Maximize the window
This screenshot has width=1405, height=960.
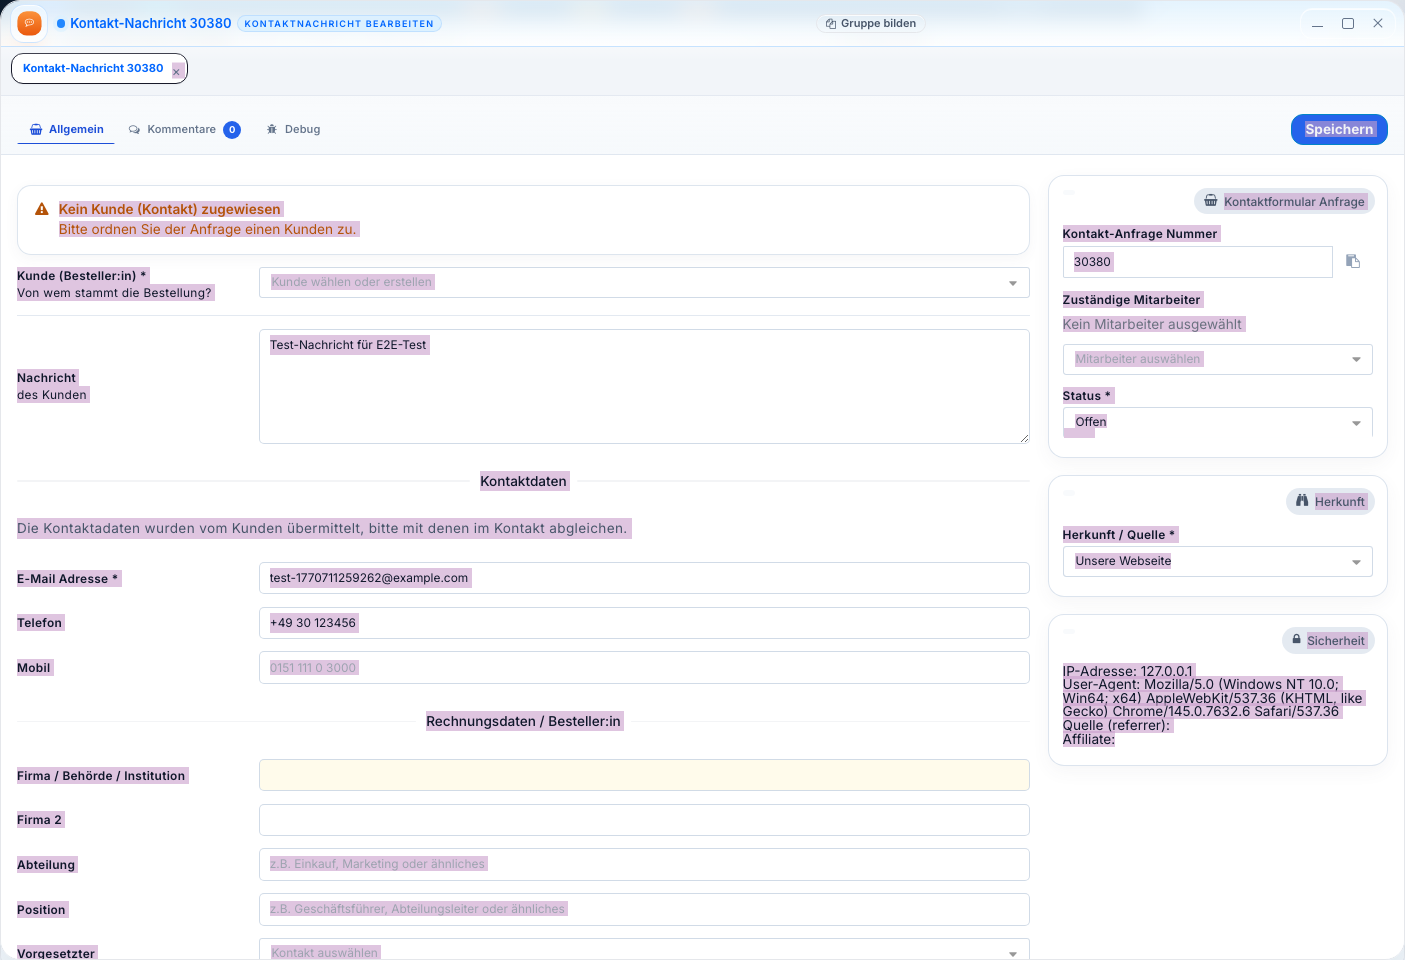[1348, 23]
